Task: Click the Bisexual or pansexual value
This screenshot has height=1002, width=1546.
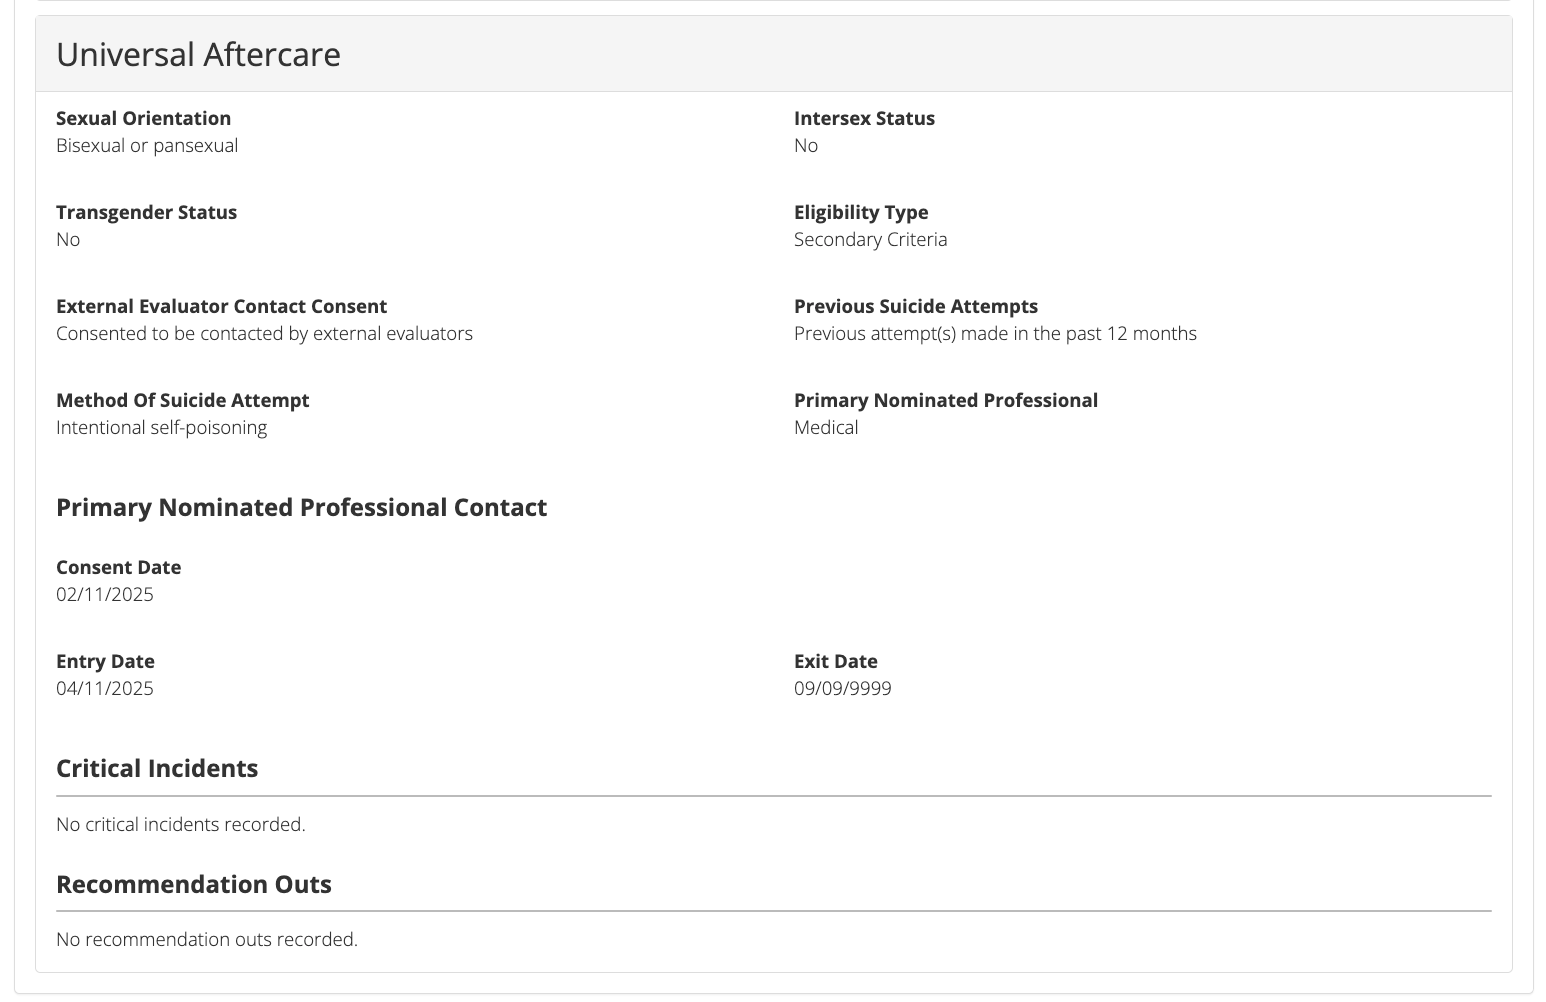Action: 147,145
